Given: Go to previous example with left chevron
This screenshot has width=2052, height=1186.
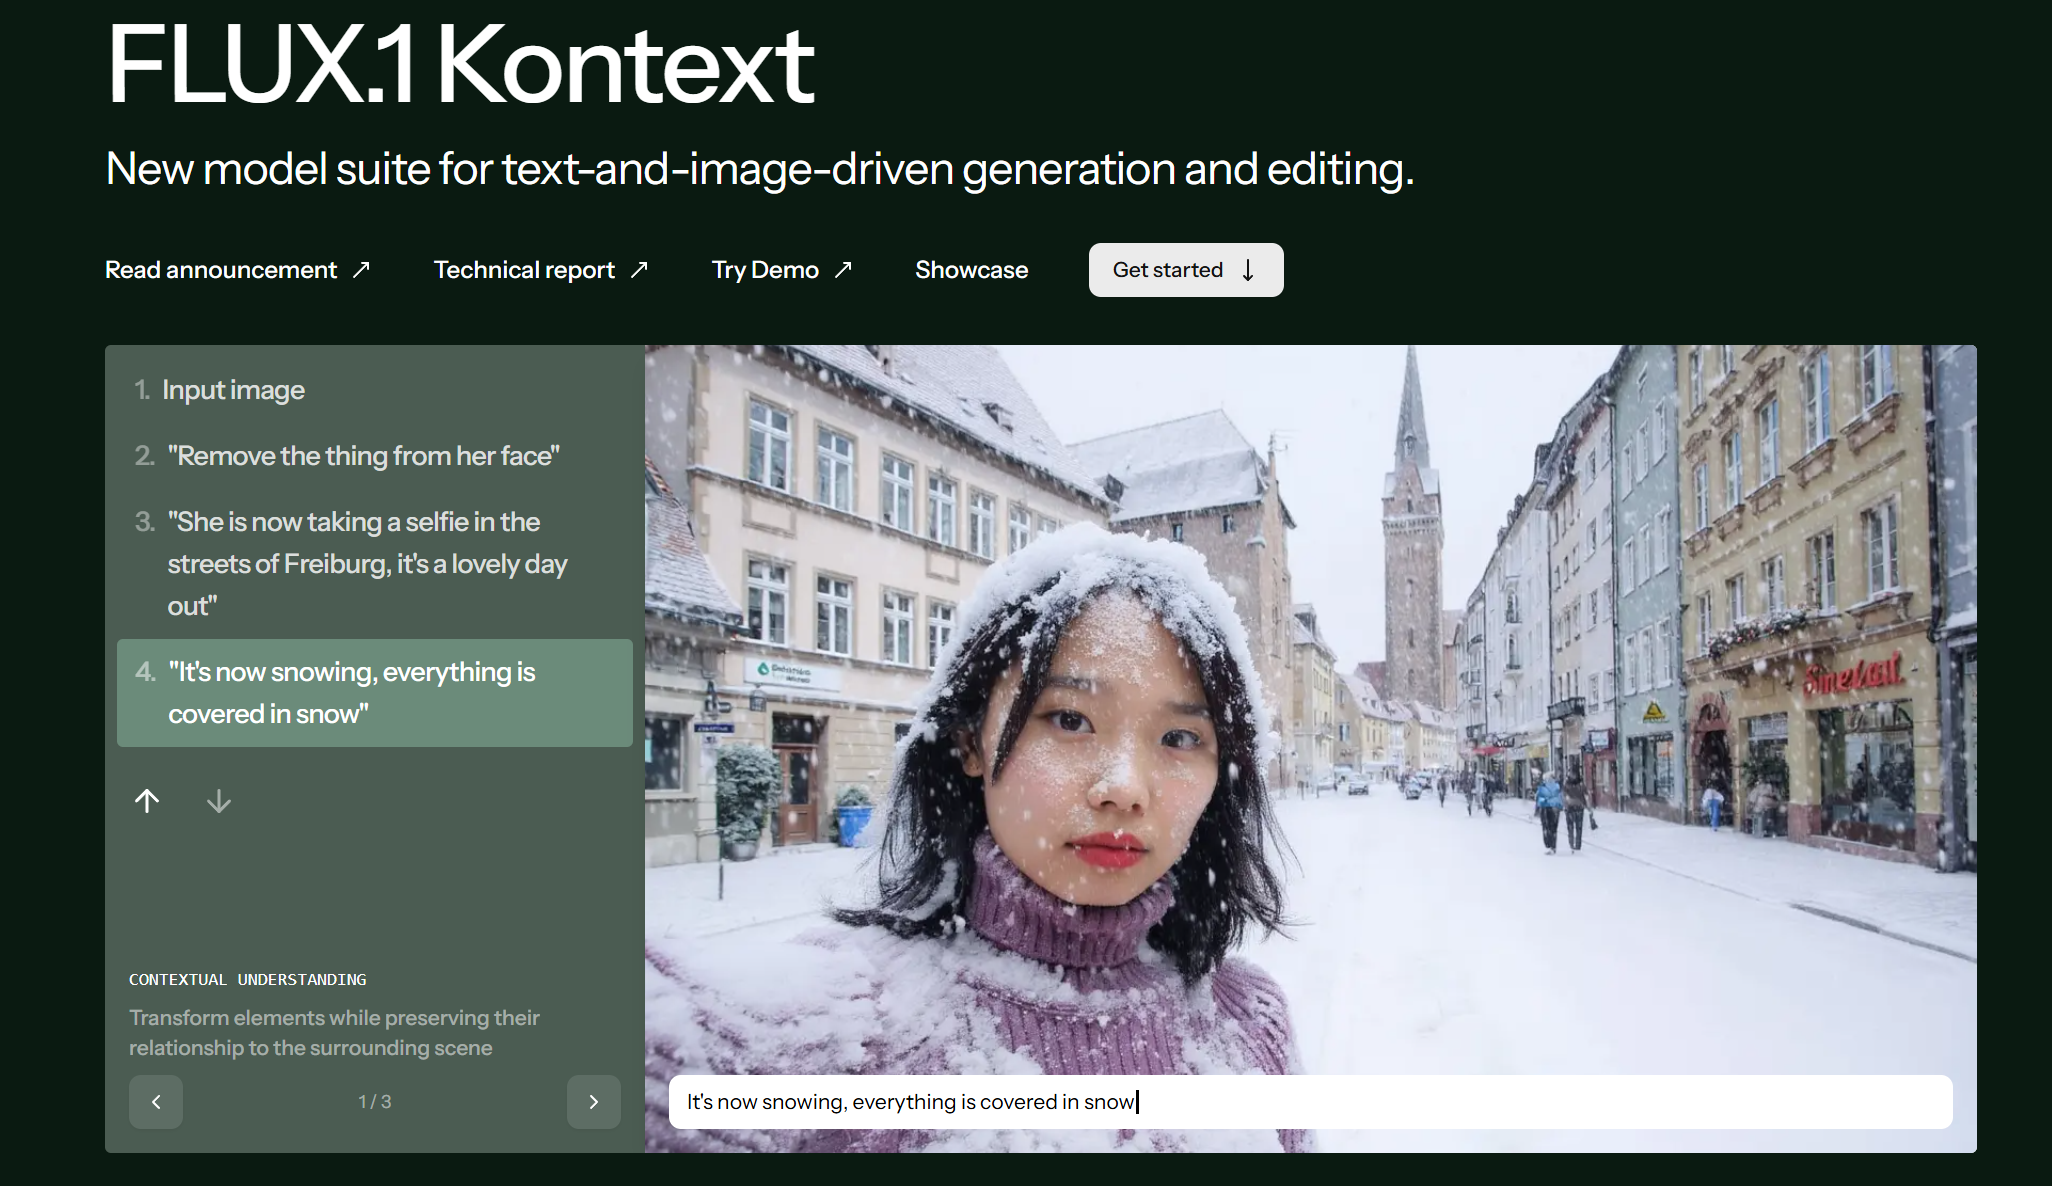Looking at the screenshot, I should pos(156,1102).
